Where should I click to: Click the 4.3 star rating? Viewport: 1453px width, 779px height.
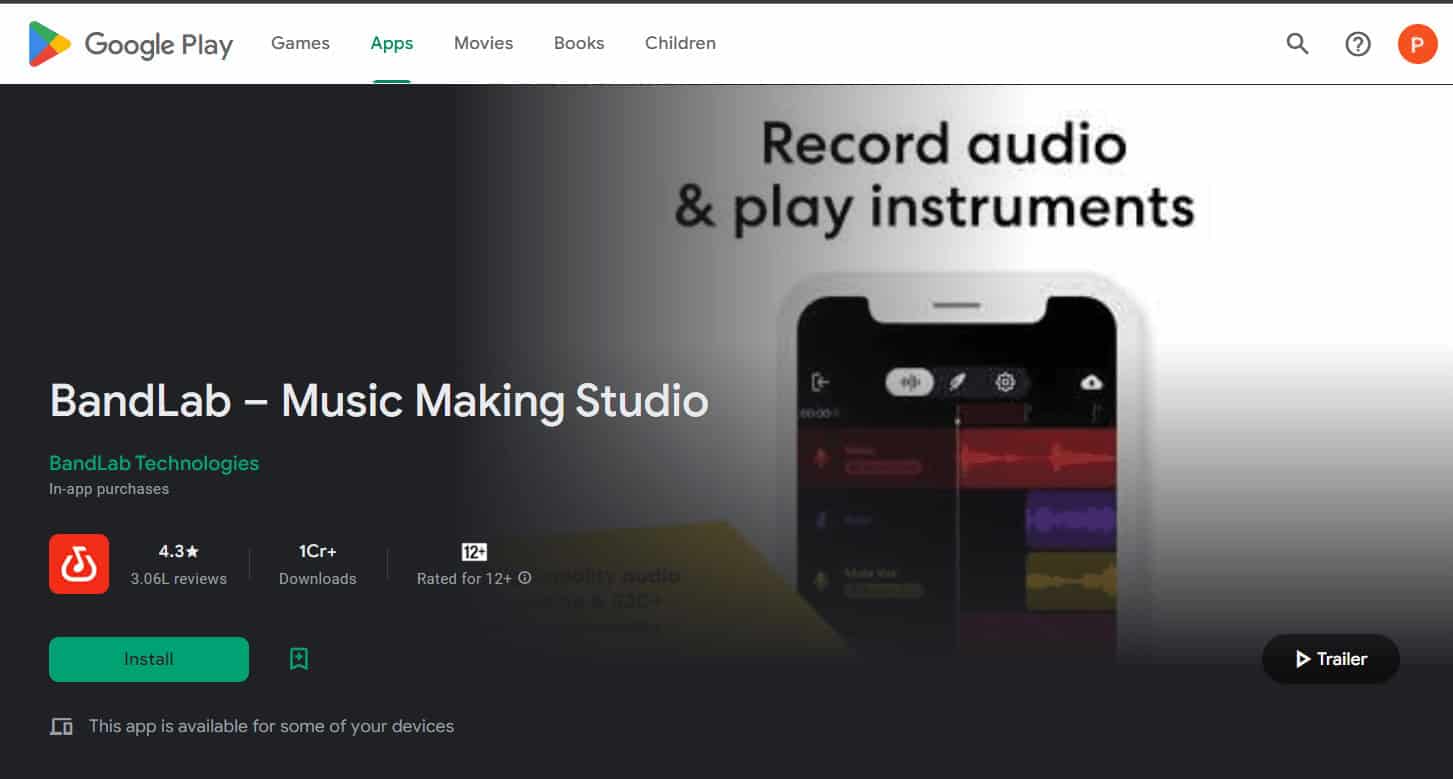click(x=179, y=551)
